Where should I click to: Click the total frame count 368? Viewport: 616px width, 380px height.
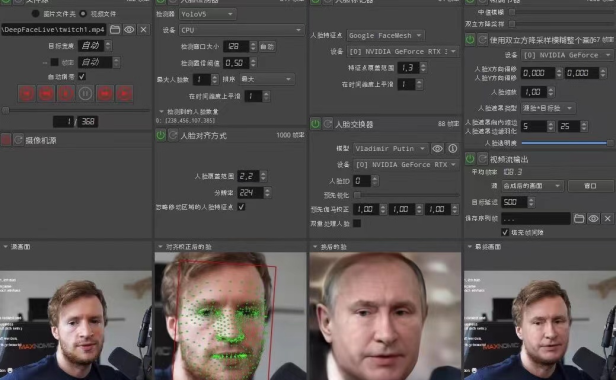88,121
